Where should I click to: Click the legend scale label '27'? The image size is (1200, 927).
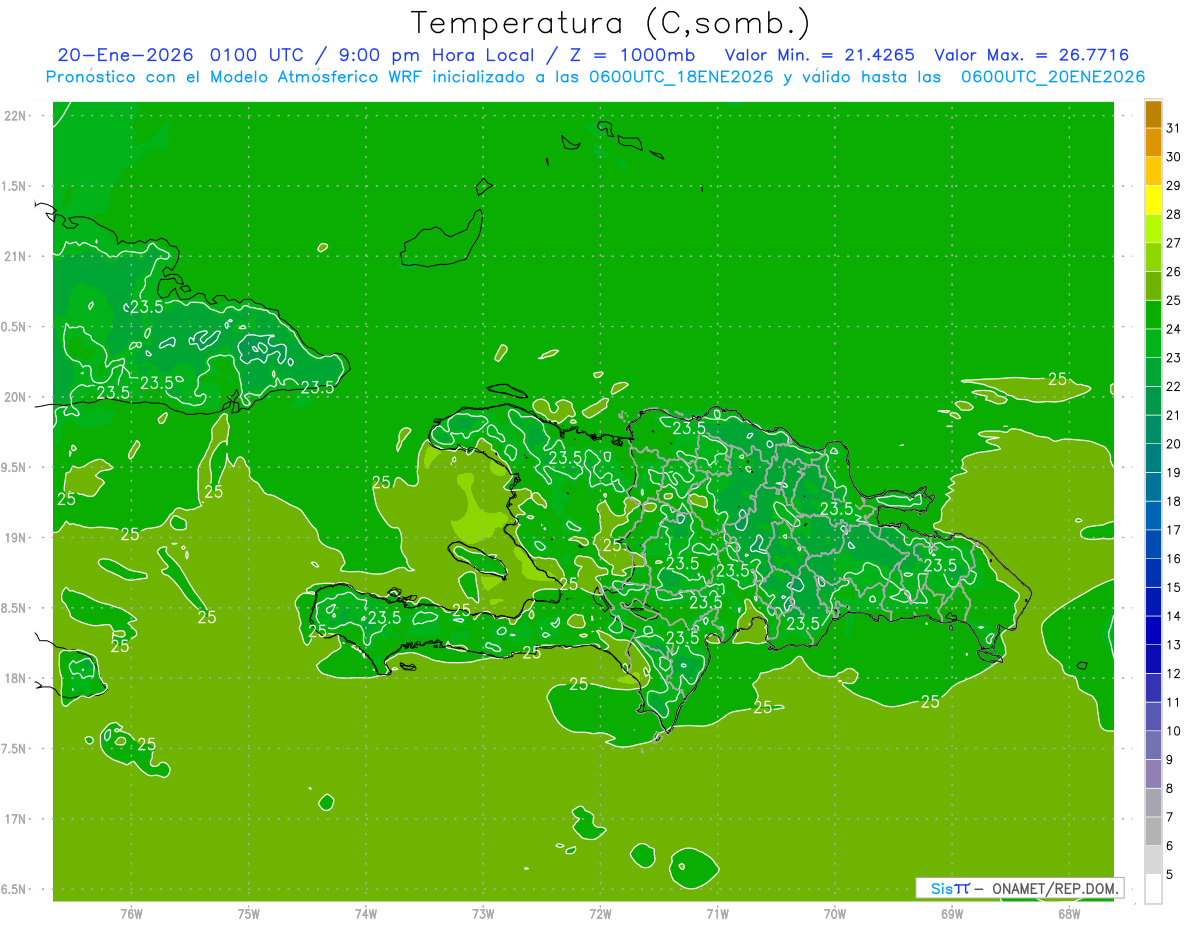pyautogui.click(x=1173, y=243)
